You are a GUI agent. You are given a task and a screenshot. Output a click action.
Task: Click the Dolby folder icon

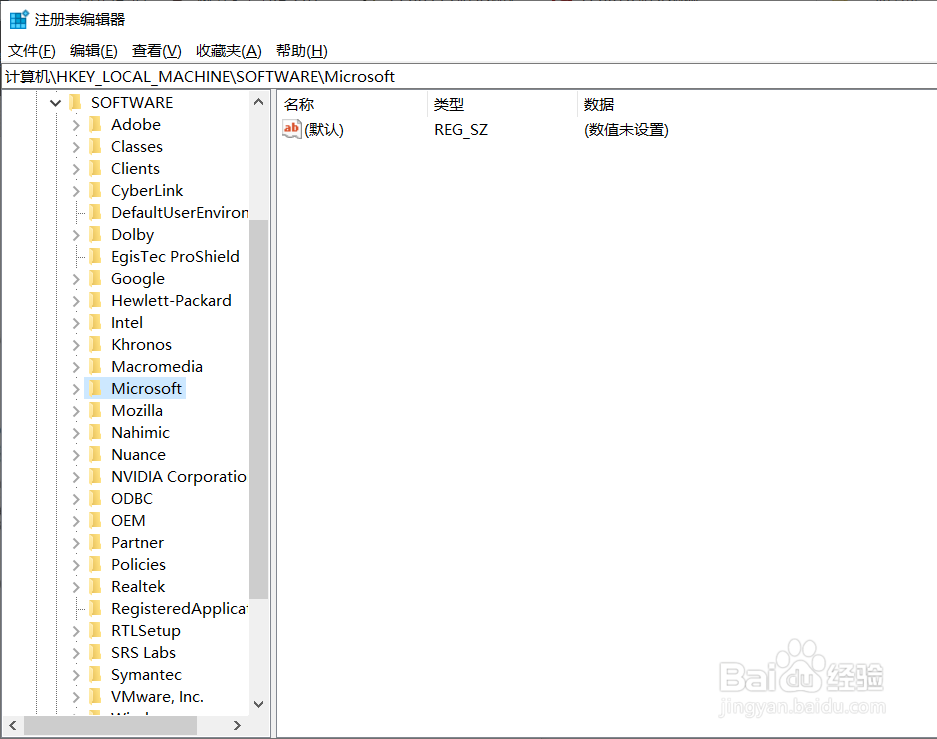coord(95,234)
